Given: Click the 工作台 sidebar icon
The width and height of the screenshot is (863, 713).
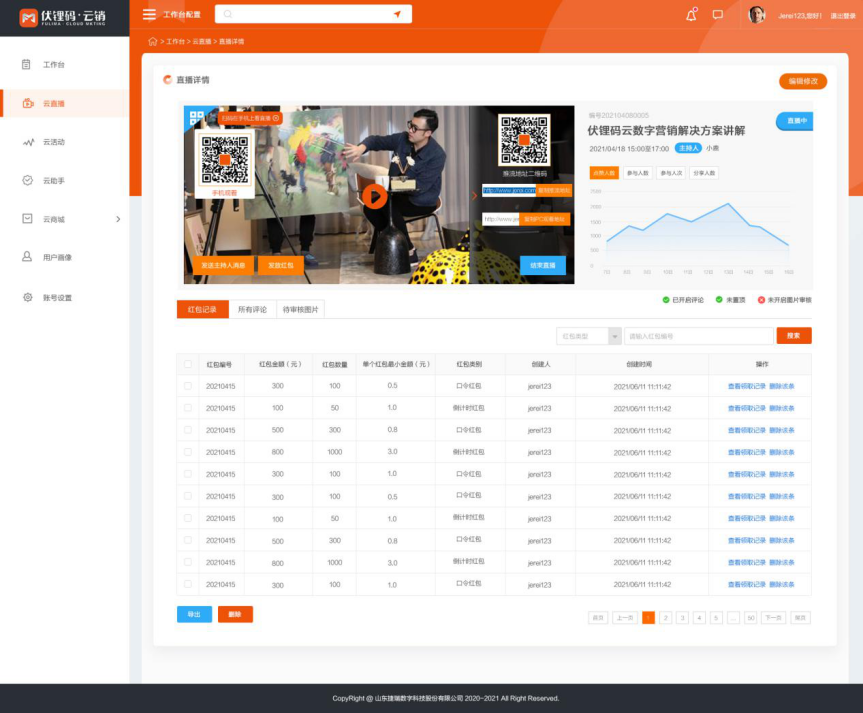Looking at the screenshot, I should pos(27,64).
